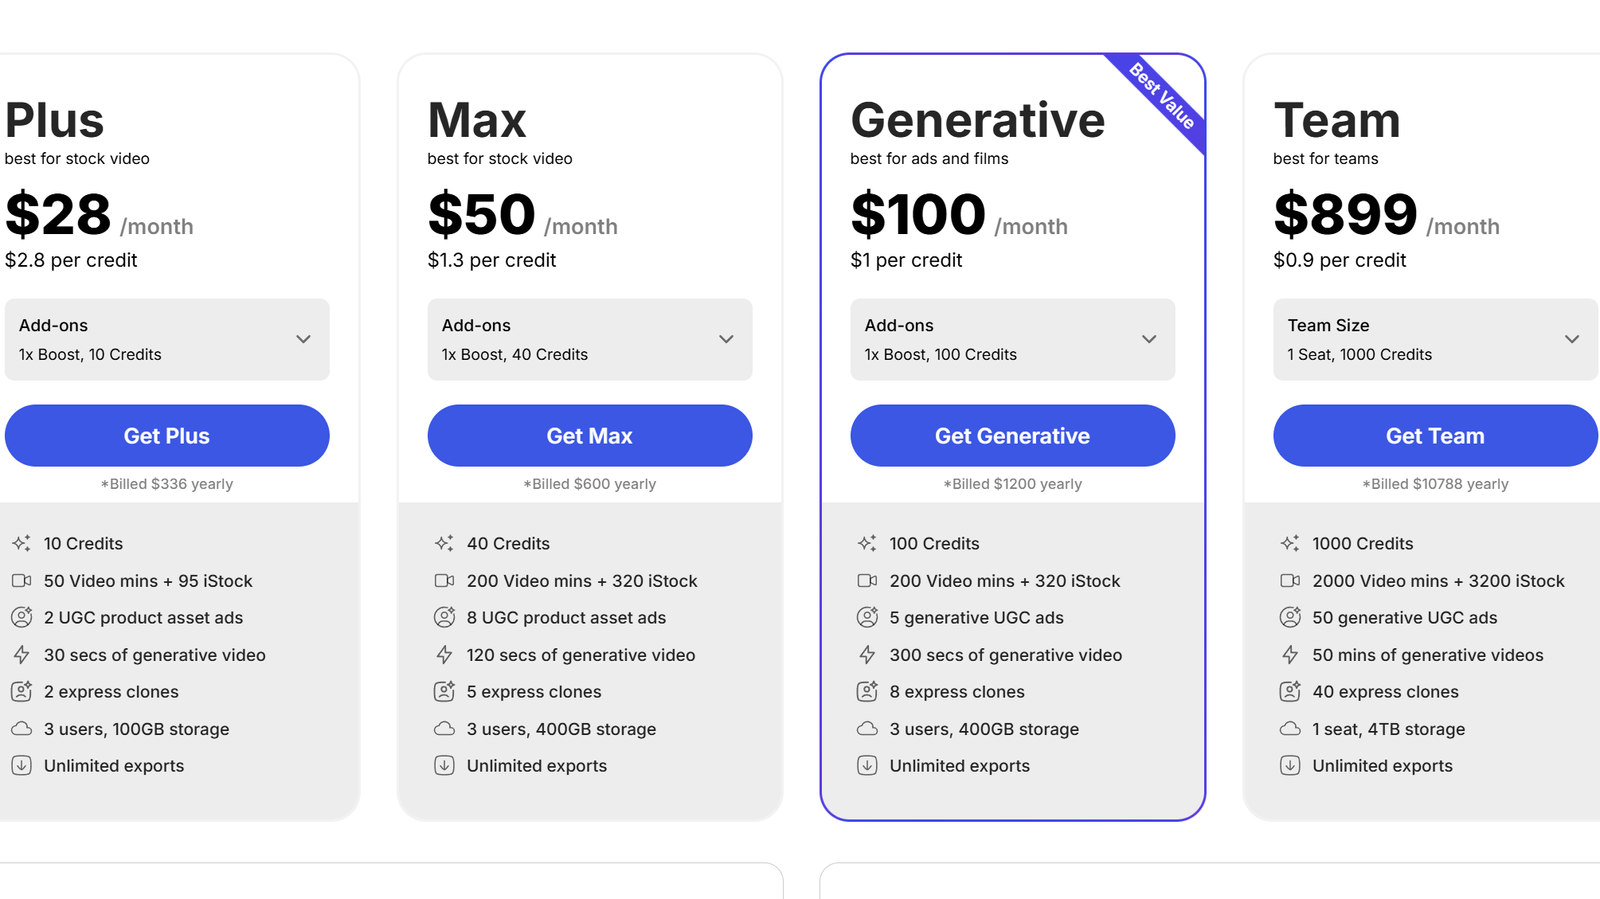
Task: Click the sparkle icon next to 1000 Credits
Action: coord(1289,542)
